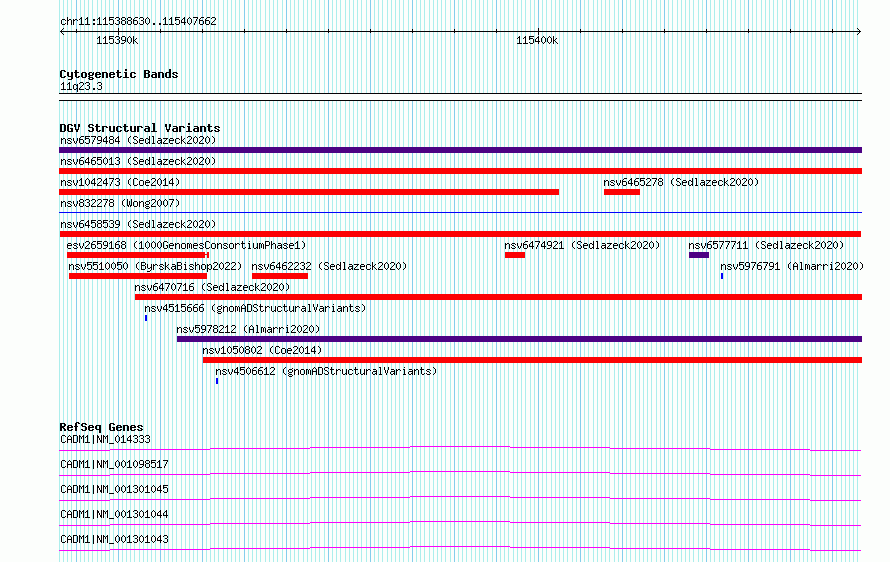890x562 pixels.
Task: Click the Cytogenetic Bands track heading
Action: (x=119, y=74)
